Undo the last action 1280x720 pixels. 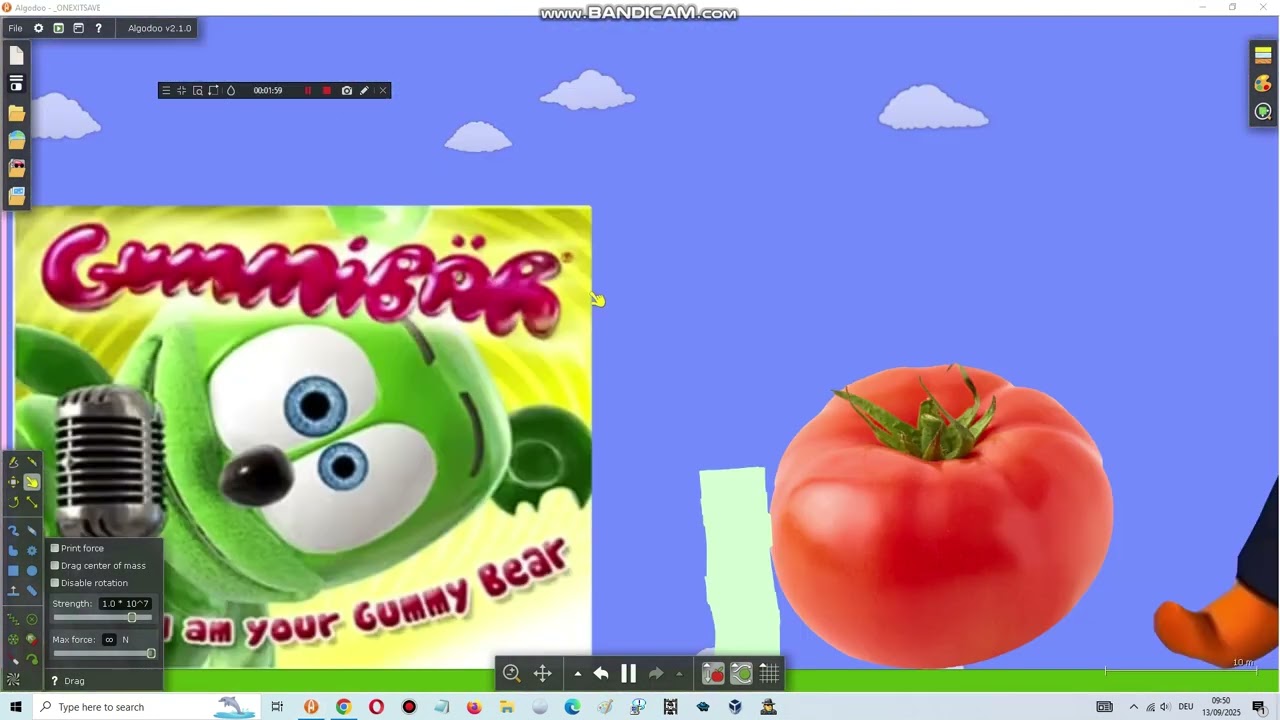point(601,674)
